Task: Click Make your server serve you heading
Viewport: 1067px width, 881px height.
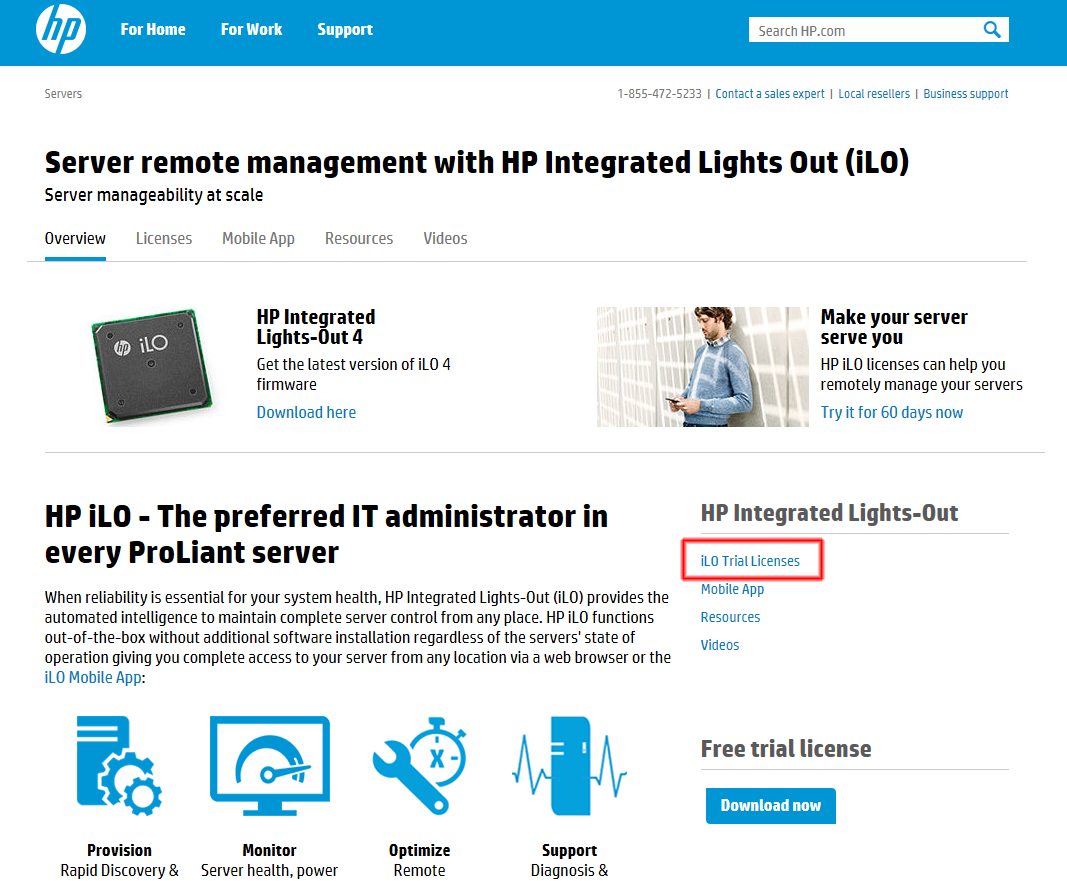Action: click(x=893, y=327)
